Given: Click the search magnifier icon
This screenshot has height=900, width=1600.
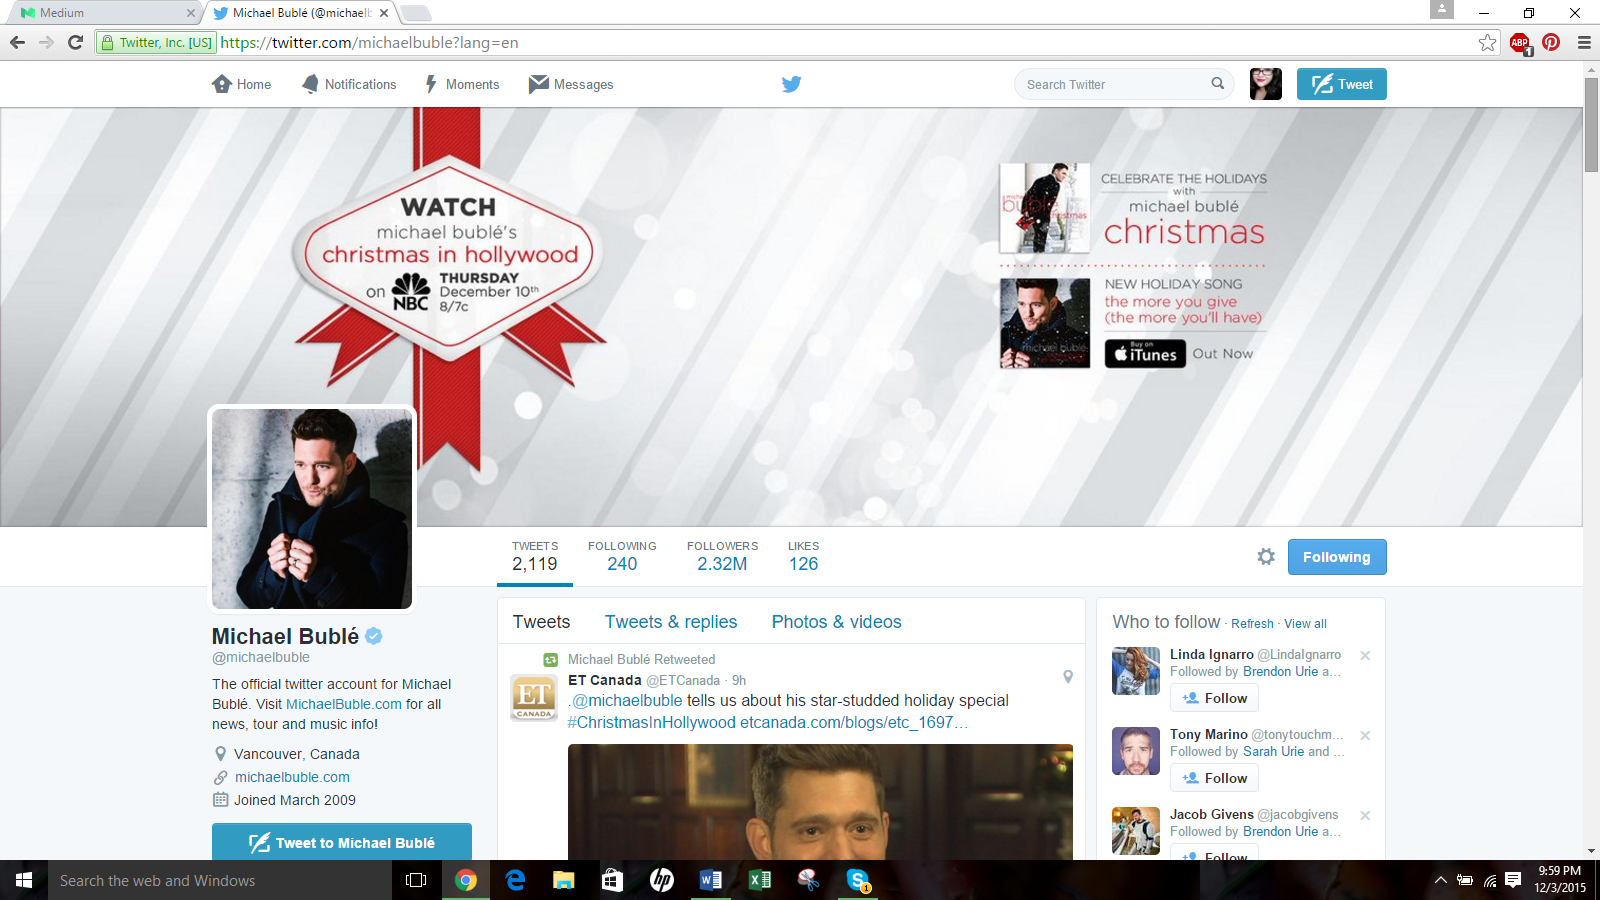Looking at the screenshot, I should [1217, 84].
